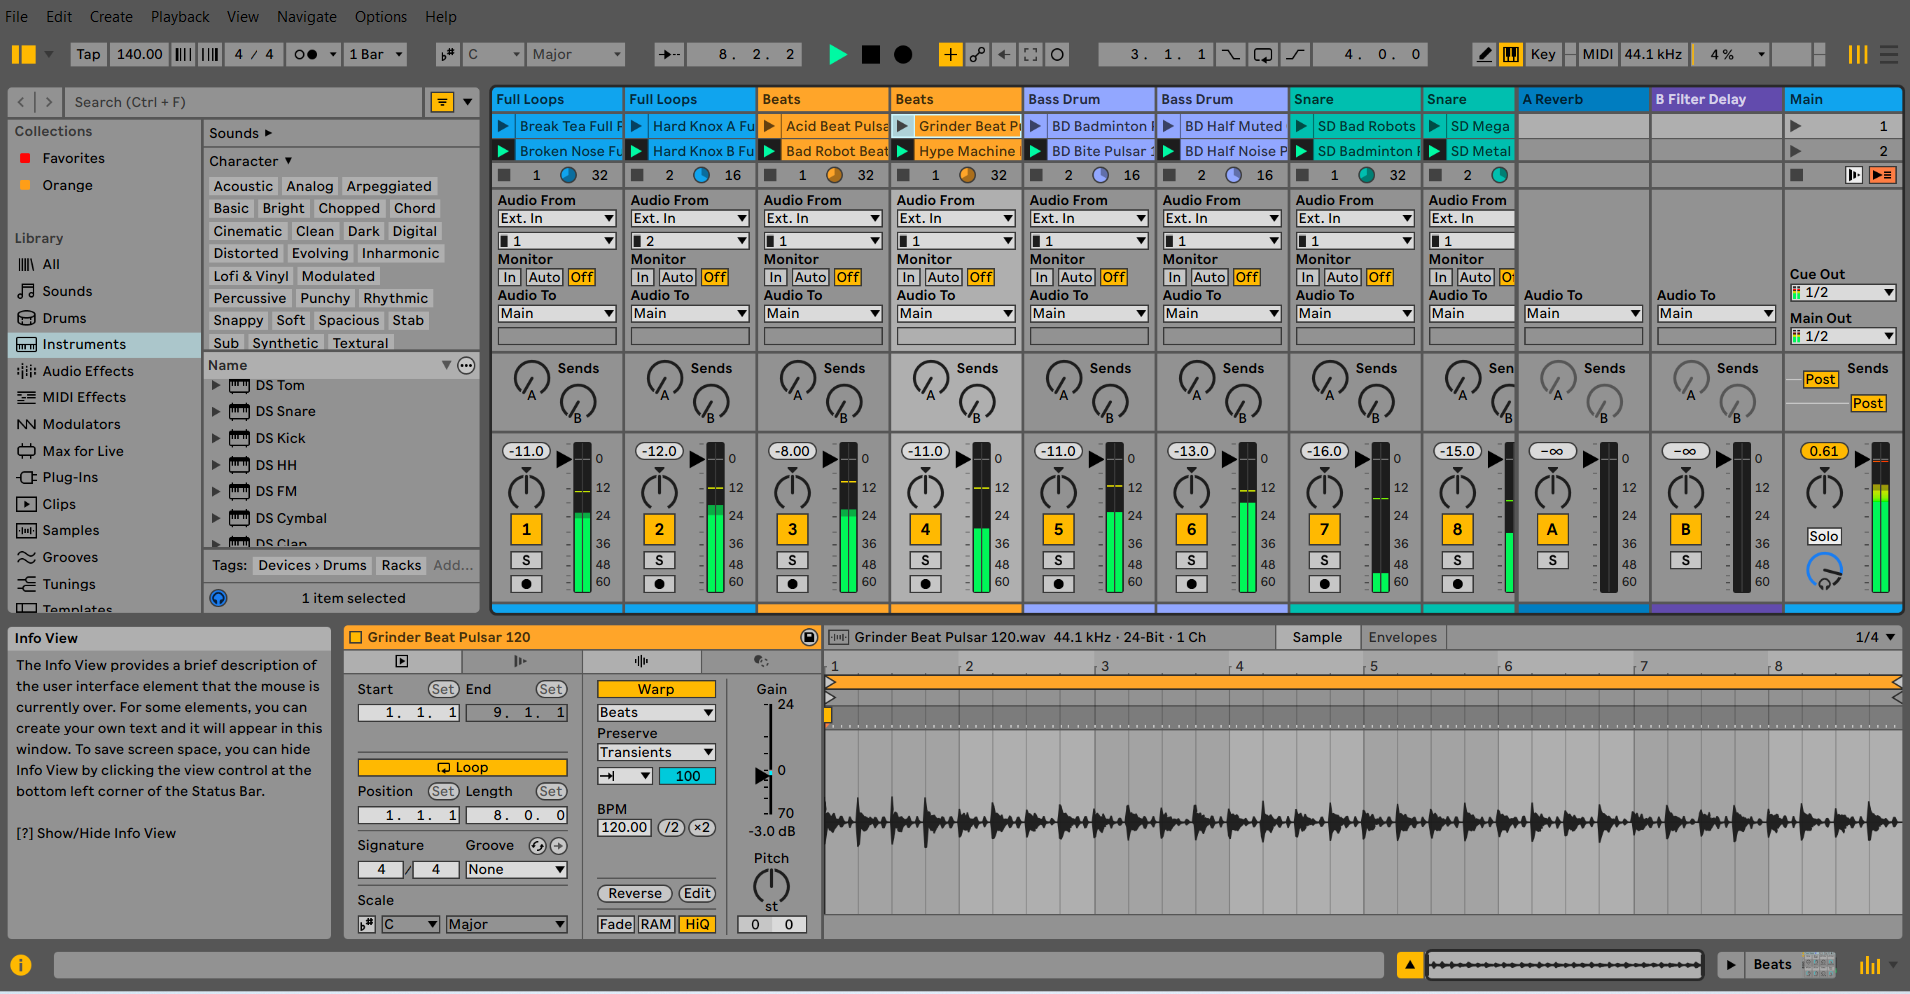This screenshot has height=994, width=1910.
Task: Open the Audio To dropdown on track 1
Action: click(556, 313)
